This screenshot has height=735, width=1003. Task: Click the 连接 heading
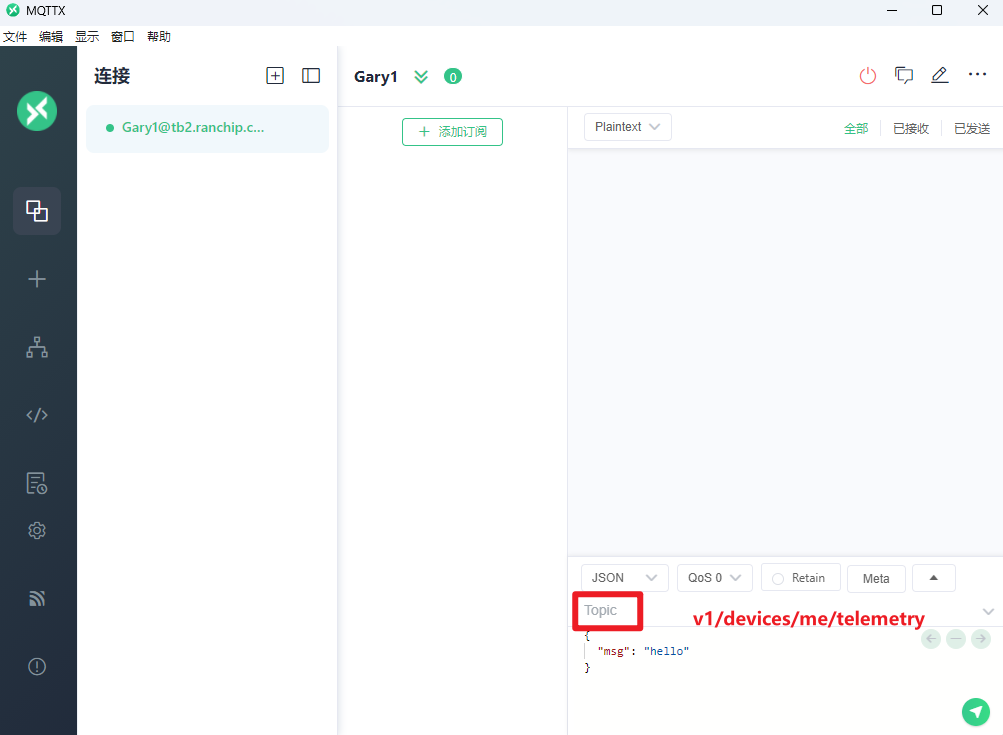click(112, 76)
